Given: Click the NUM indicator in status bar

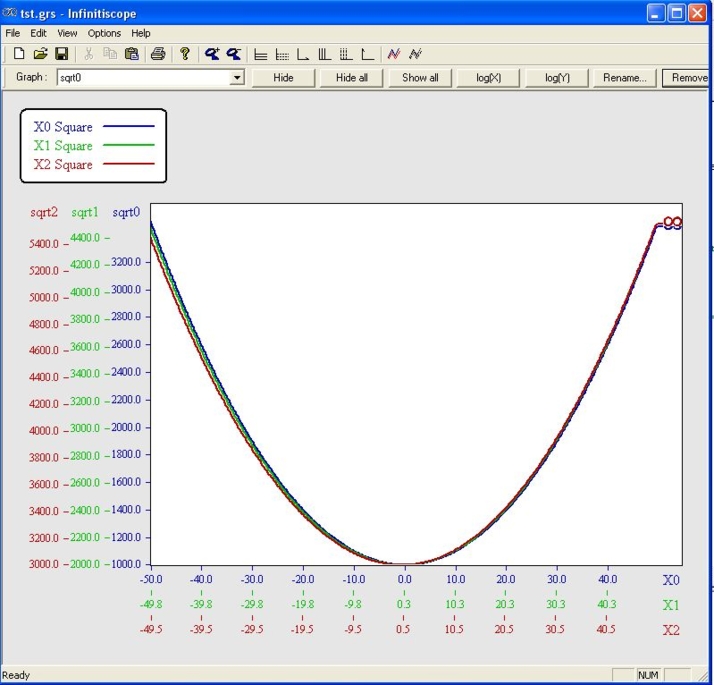Looking at the screenshot, I should point(648,675).
